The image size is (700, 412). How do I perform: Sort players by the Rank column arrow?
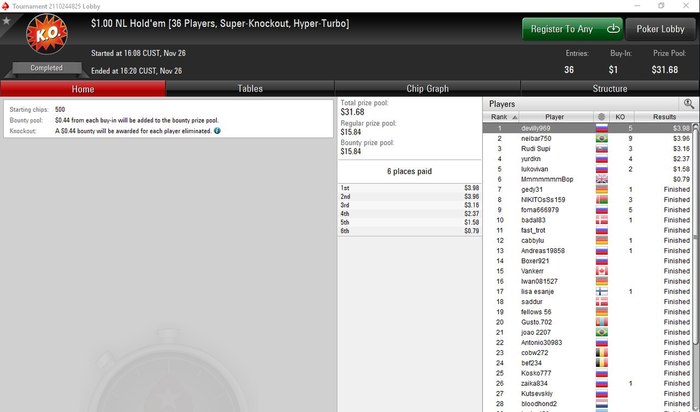(x=515, y=117)
